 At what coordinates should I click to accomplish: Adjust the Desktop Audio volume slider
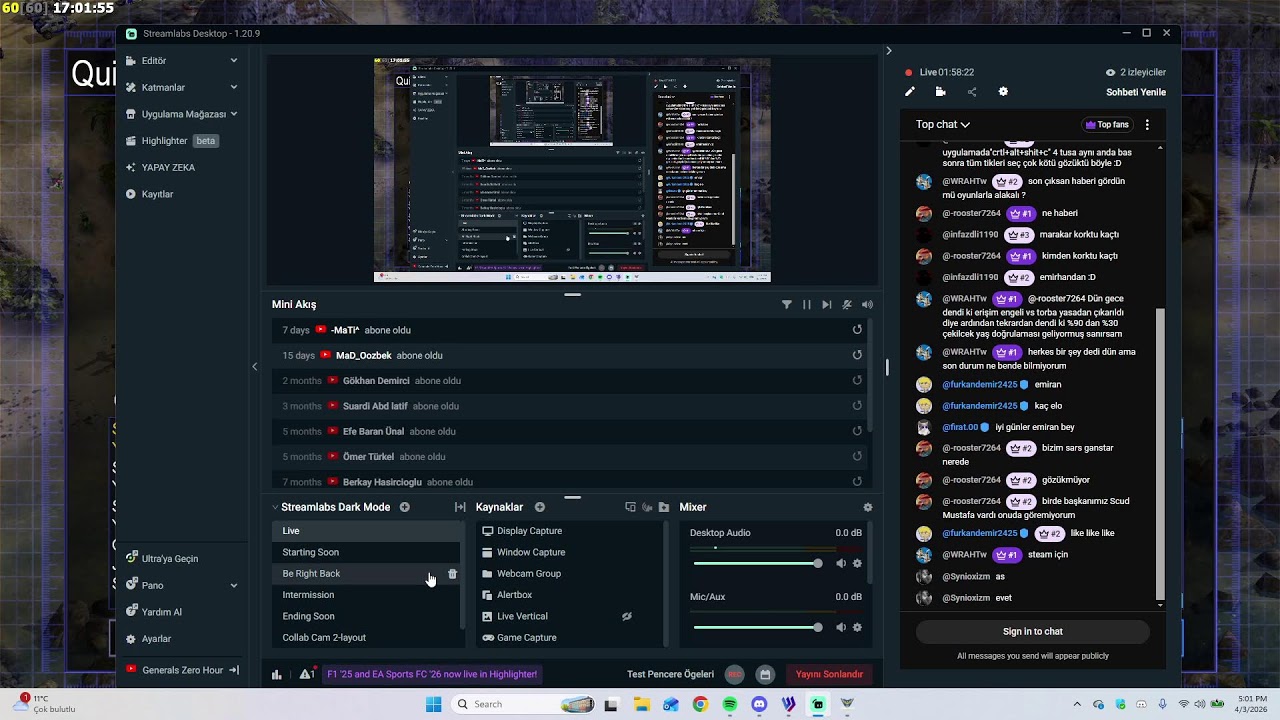pyautogui.click(x=757, y=564)
